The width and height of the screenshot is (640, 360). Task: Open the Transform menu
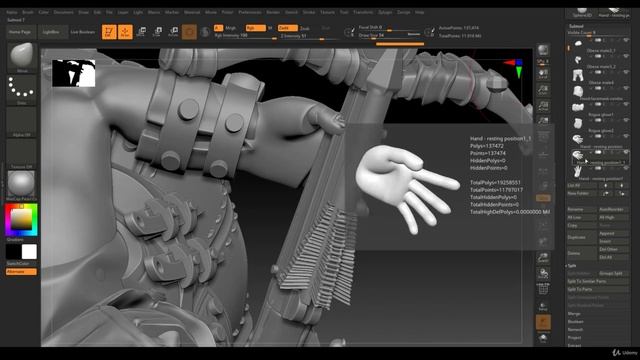(x=363, y=12)
